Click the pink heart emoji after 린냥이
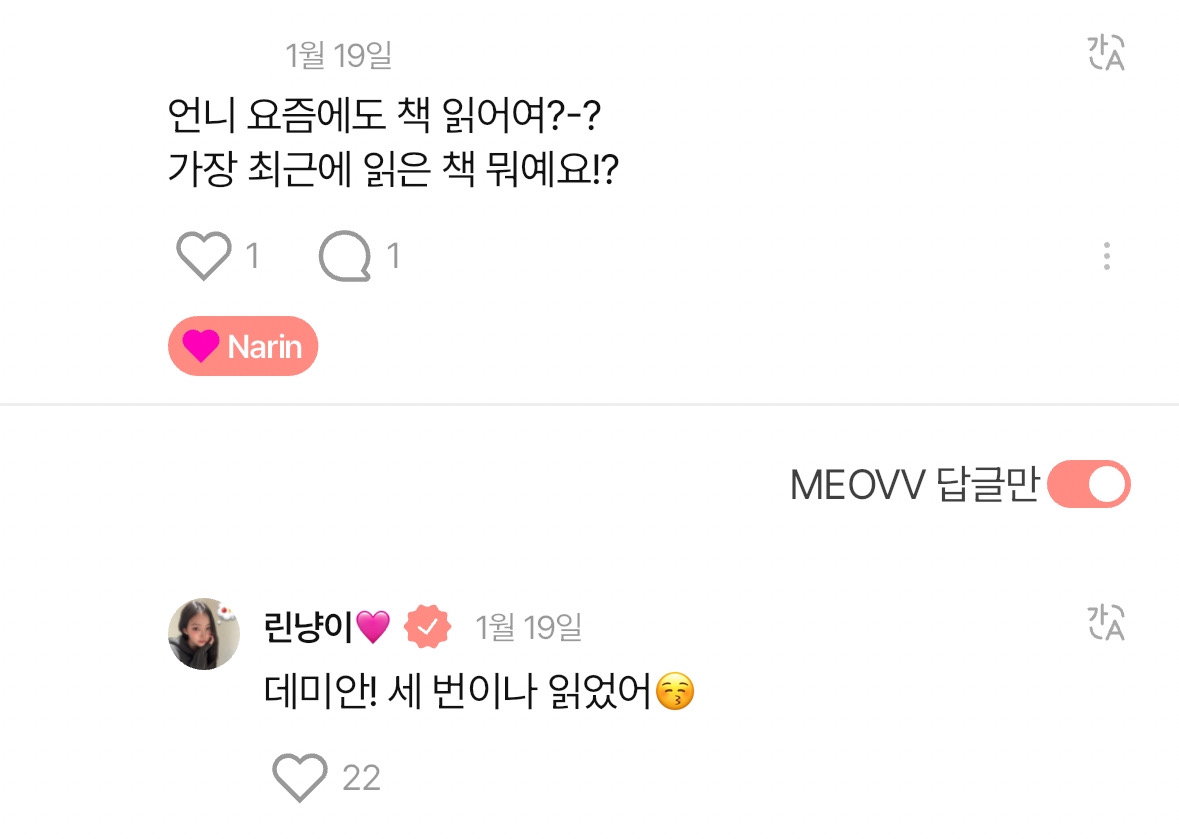The image size is (1179, 839). point(373,628)
